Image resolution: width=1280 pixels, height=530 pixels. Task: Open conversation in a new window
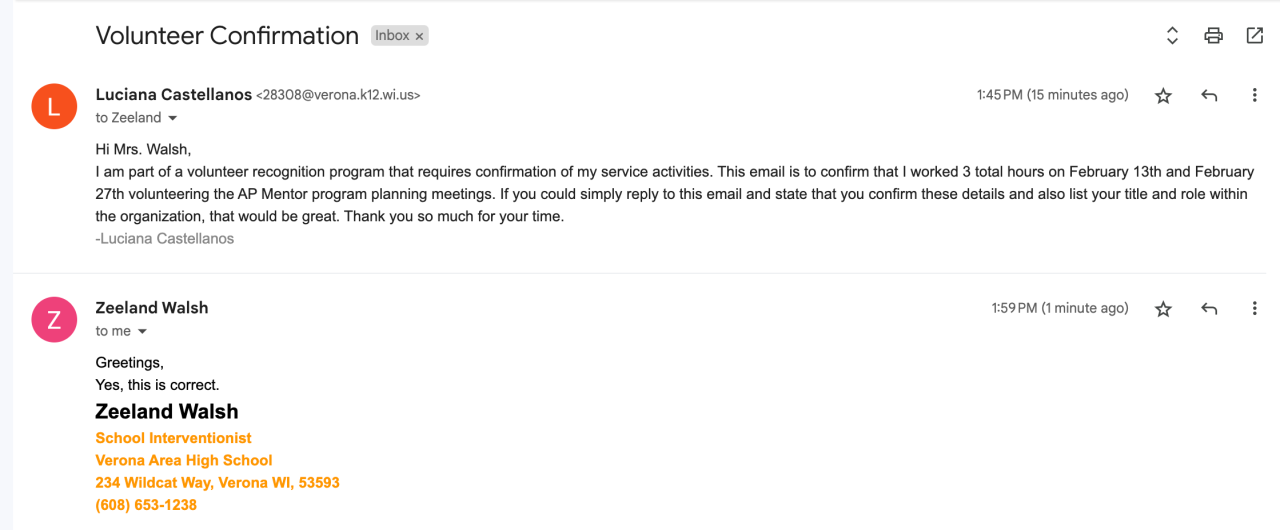pyautogui.click(x=1254, y=36)
